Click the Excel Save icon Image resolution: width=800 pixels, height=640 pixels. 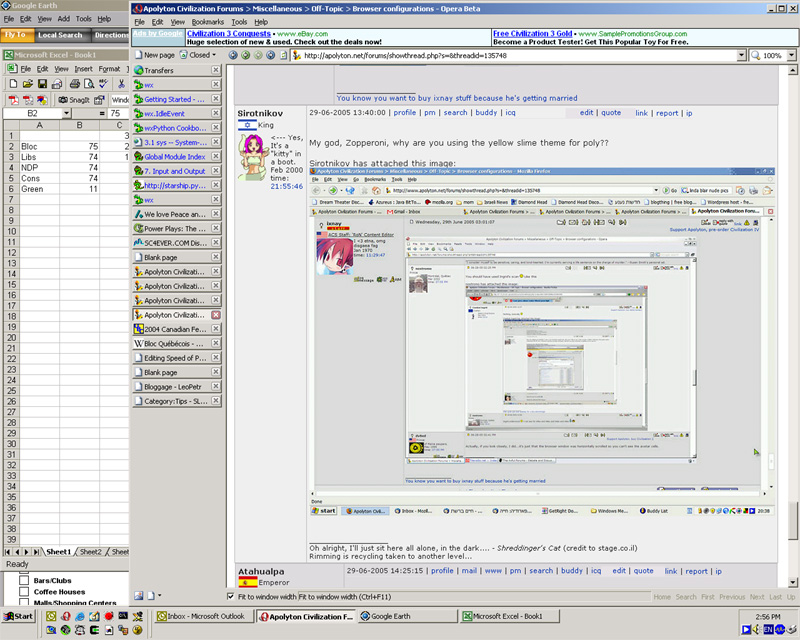(x=43, y=84)
